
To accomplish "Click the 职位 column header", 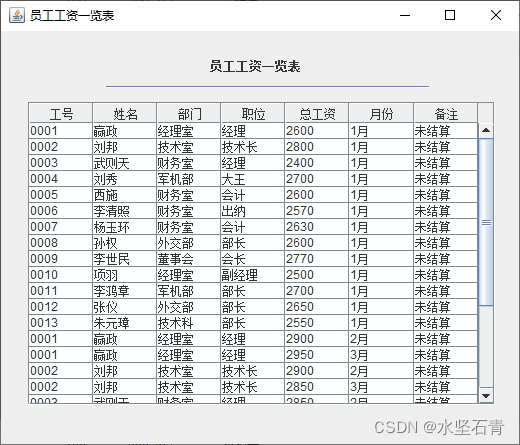I will click(x=253, y=114).
